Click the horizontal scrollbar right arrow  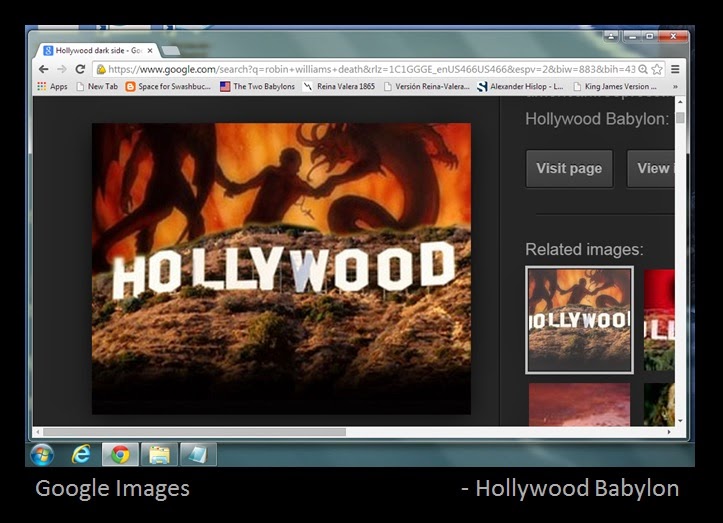(x=669, y=432)
